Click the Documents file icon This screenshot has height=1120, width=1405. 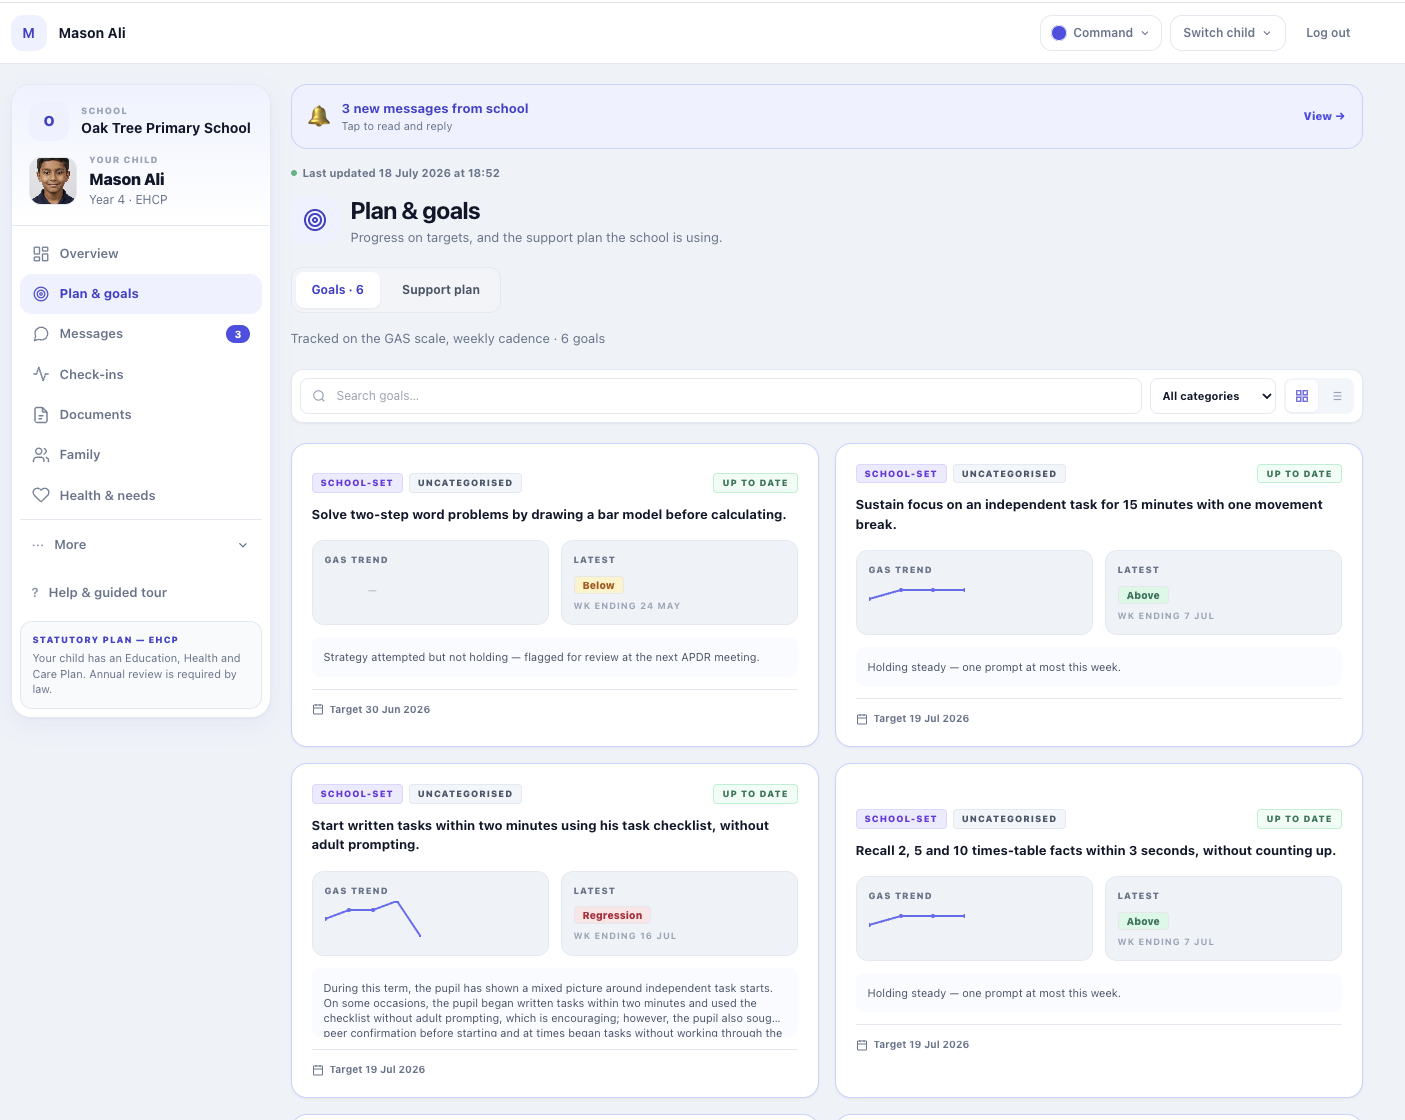tap(41, 415)
